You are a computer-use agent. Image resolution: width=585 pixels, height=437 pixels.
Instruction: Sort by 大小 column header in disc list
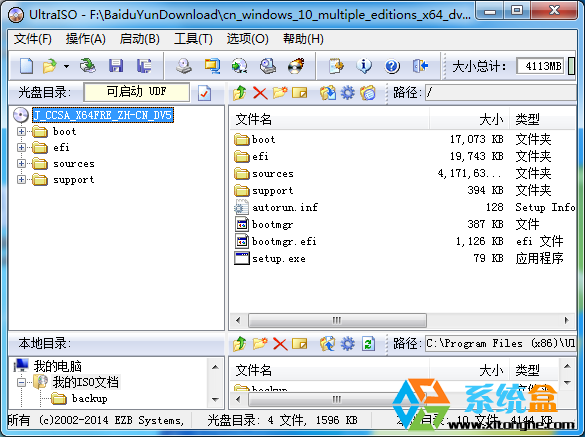pos(469,119)
